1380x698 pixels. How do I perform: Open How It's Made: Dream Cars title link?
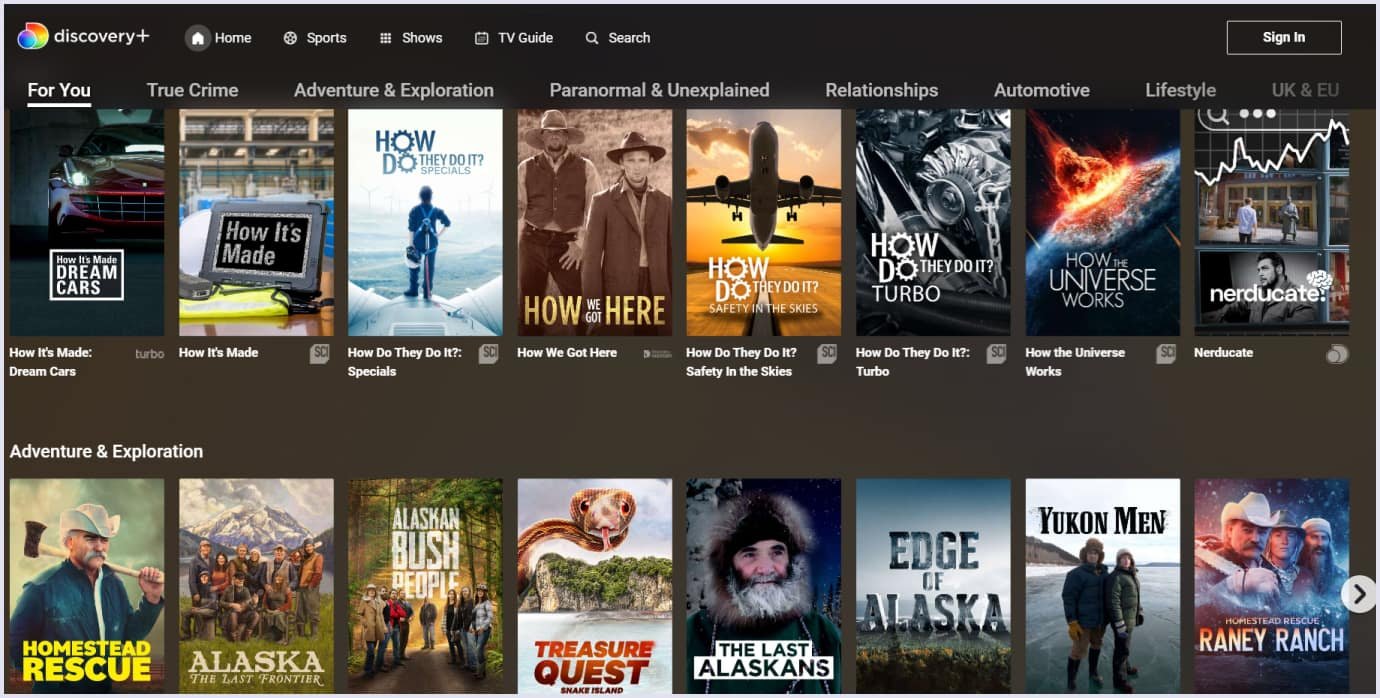50,362
